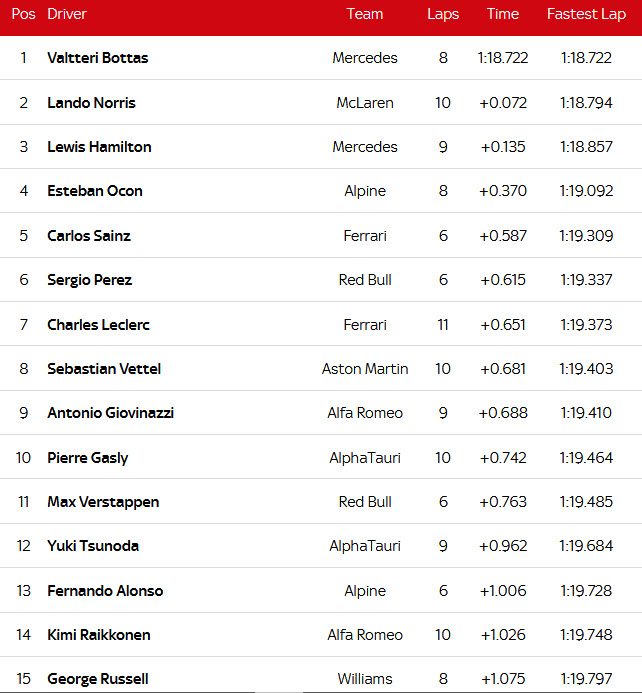The image size is (642, 693).
Task: Click Lewis Hamilton's name
Action: (99, 147)
